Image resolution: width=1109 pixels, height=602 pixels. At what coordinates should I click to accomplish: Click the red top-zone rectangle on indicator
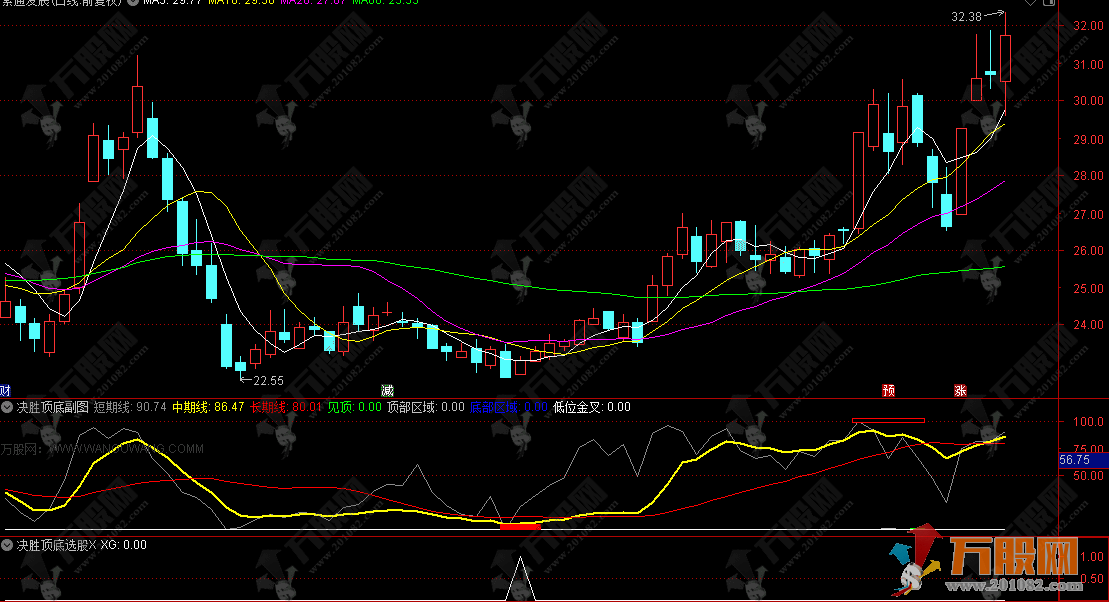(x=888, y=420)
